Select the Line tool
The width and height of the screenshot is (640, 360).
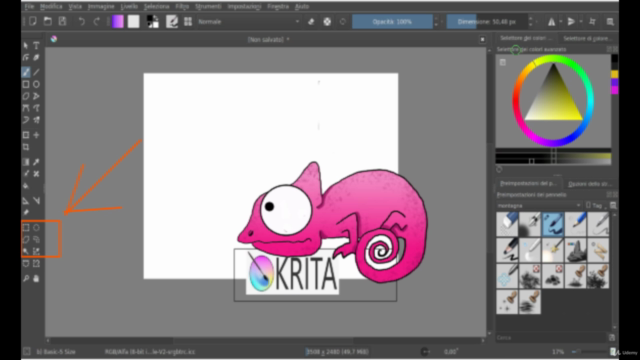click(36, 72)
